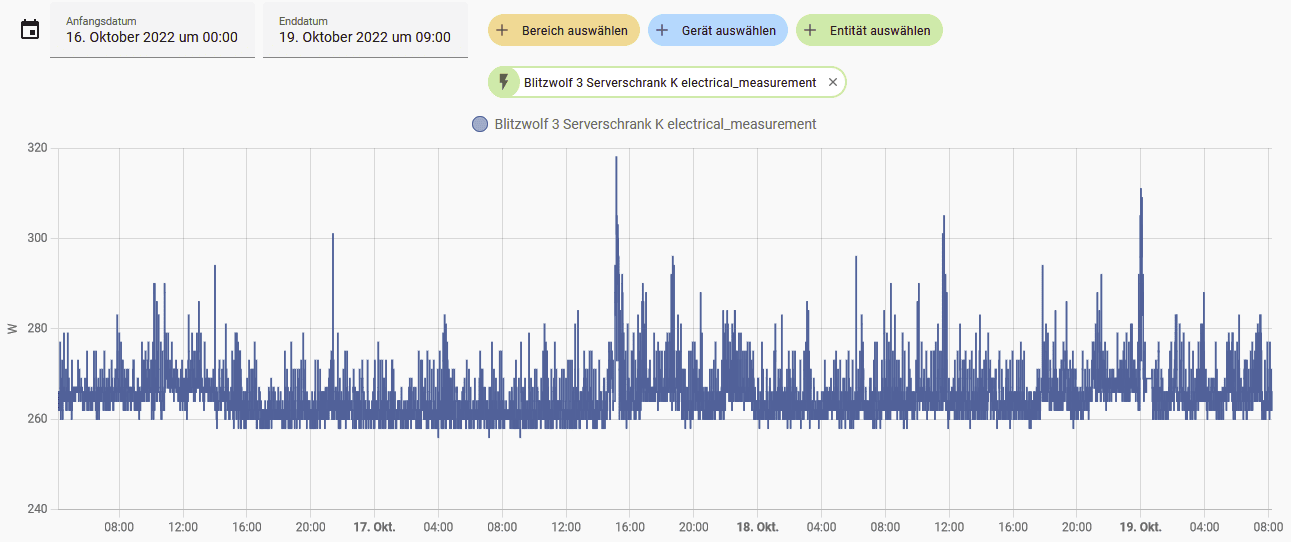This screenshot has height=542, width=1291.
Task: Click the lightning bolt icon on the entity chip
Action: tap(504, 82)
